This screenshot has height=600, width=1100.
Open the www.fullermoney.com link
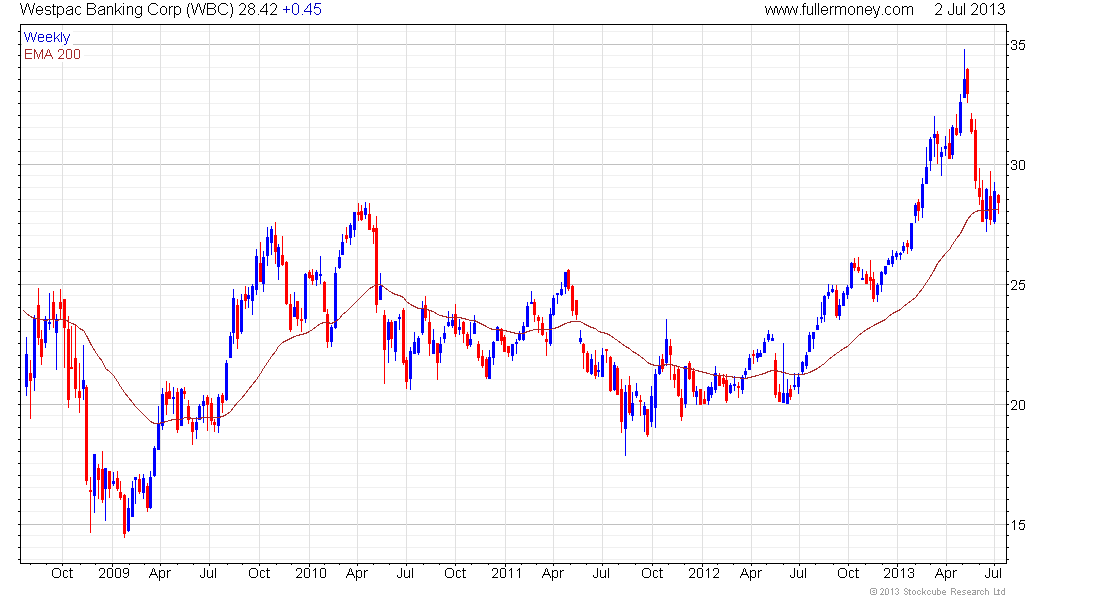[839, 10]
